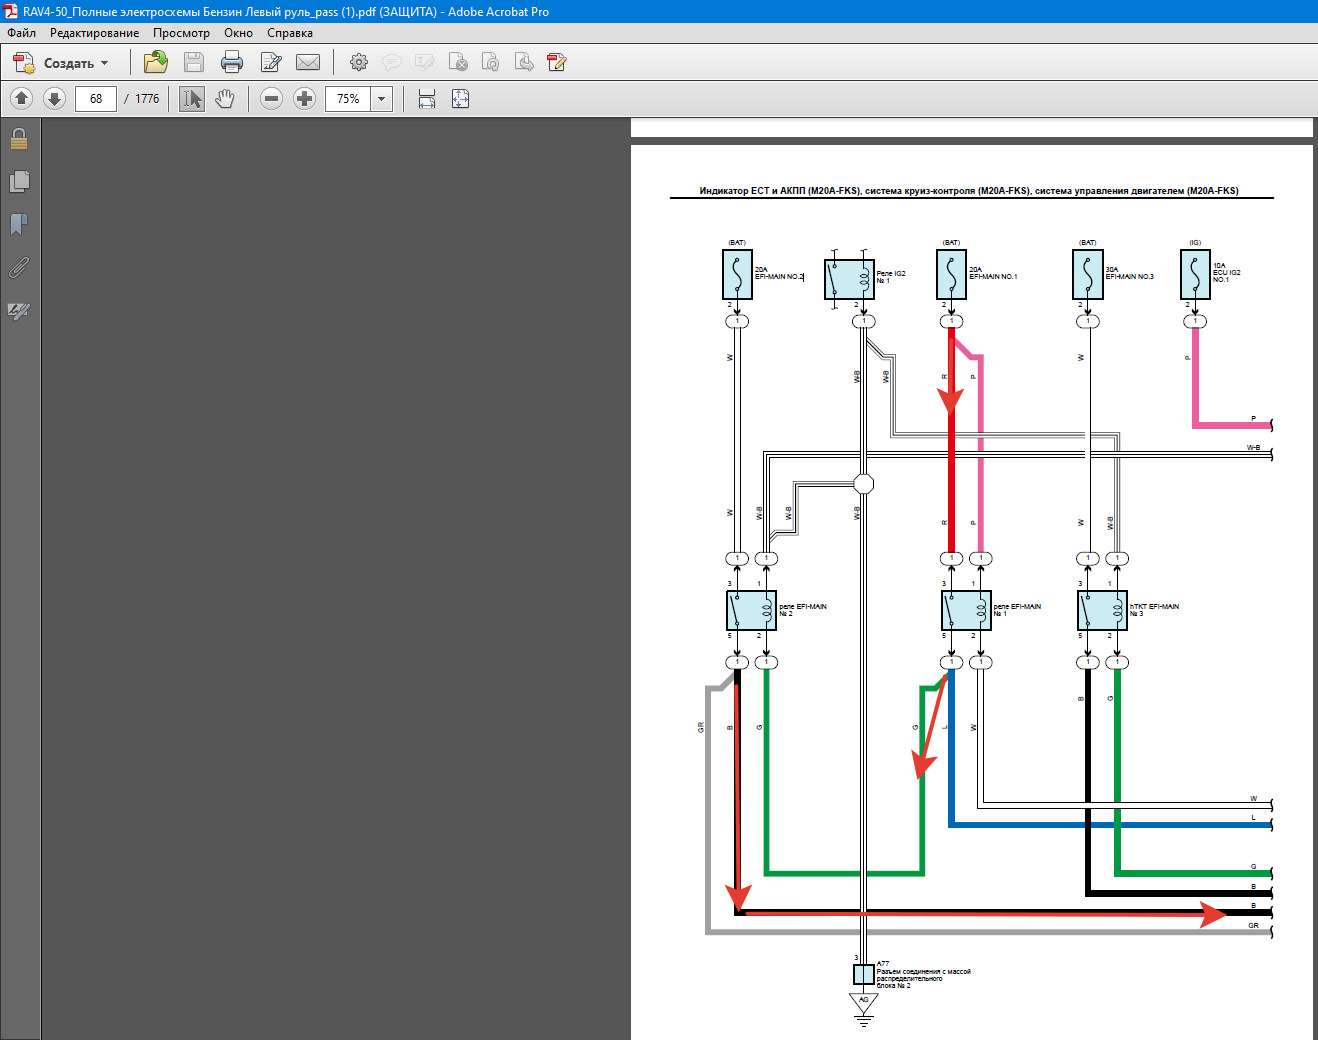The width and height of the screenshot is (1318, 1040).
Task: Click the 'Реле IG2 № 1' label
Action: coord(891,277)
